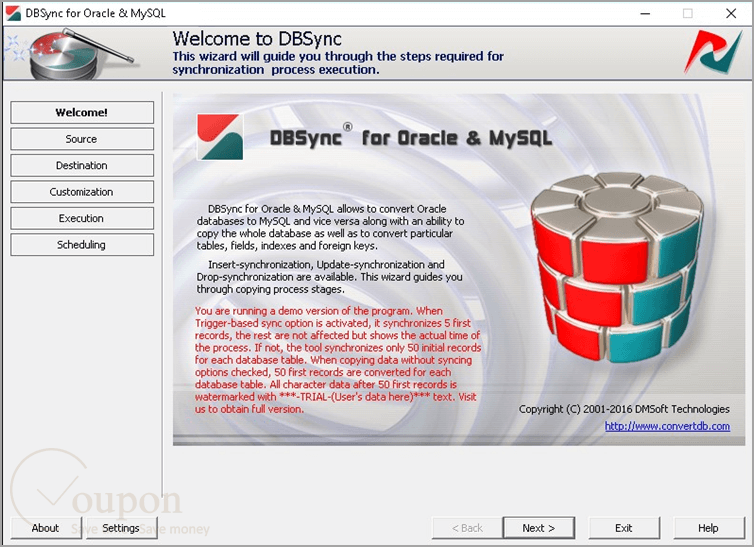Click the Copyright (C) 2001-2016 DMSoft Technologies text
The height and width of the screenshot is (547, 754).
(624, 409)
